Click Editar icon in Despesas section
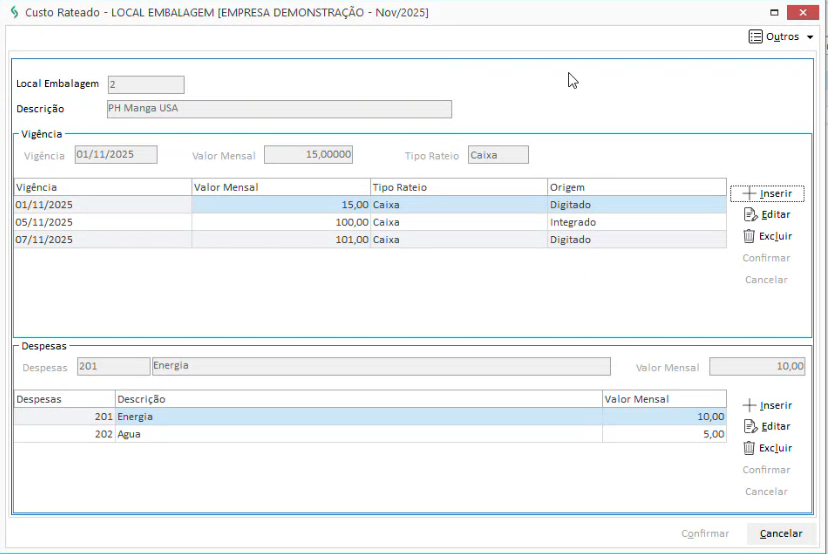 pos(749,427)
